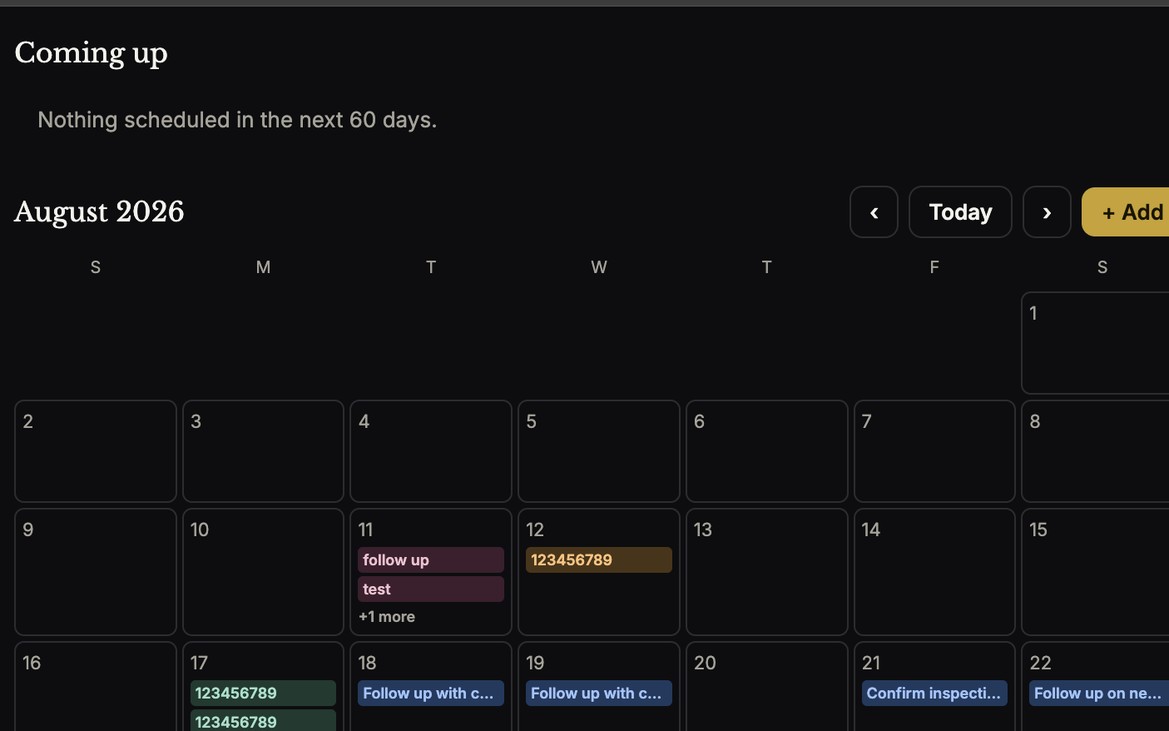Select the August 7 day cell
Screen dimensions: 1169x731
click(934, 452)
